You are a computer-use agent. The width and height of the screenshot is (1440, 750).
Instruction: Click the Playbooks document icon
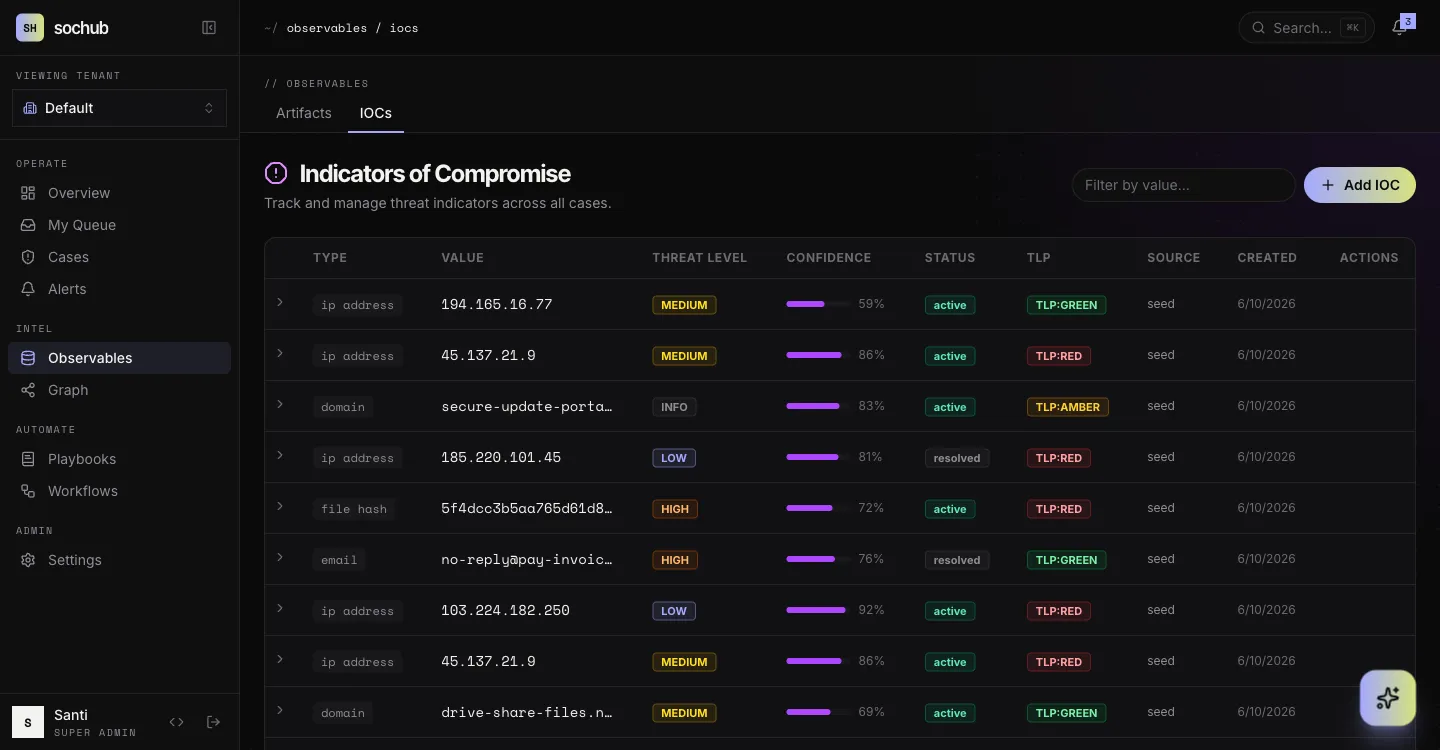(x=28, y=459)
